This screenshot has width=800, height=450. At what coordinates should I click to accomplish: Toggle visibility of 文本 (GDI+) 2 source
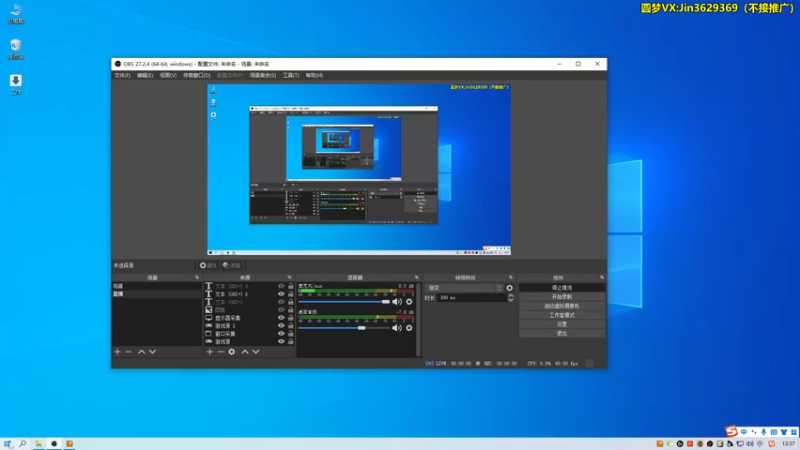[281, 294]
